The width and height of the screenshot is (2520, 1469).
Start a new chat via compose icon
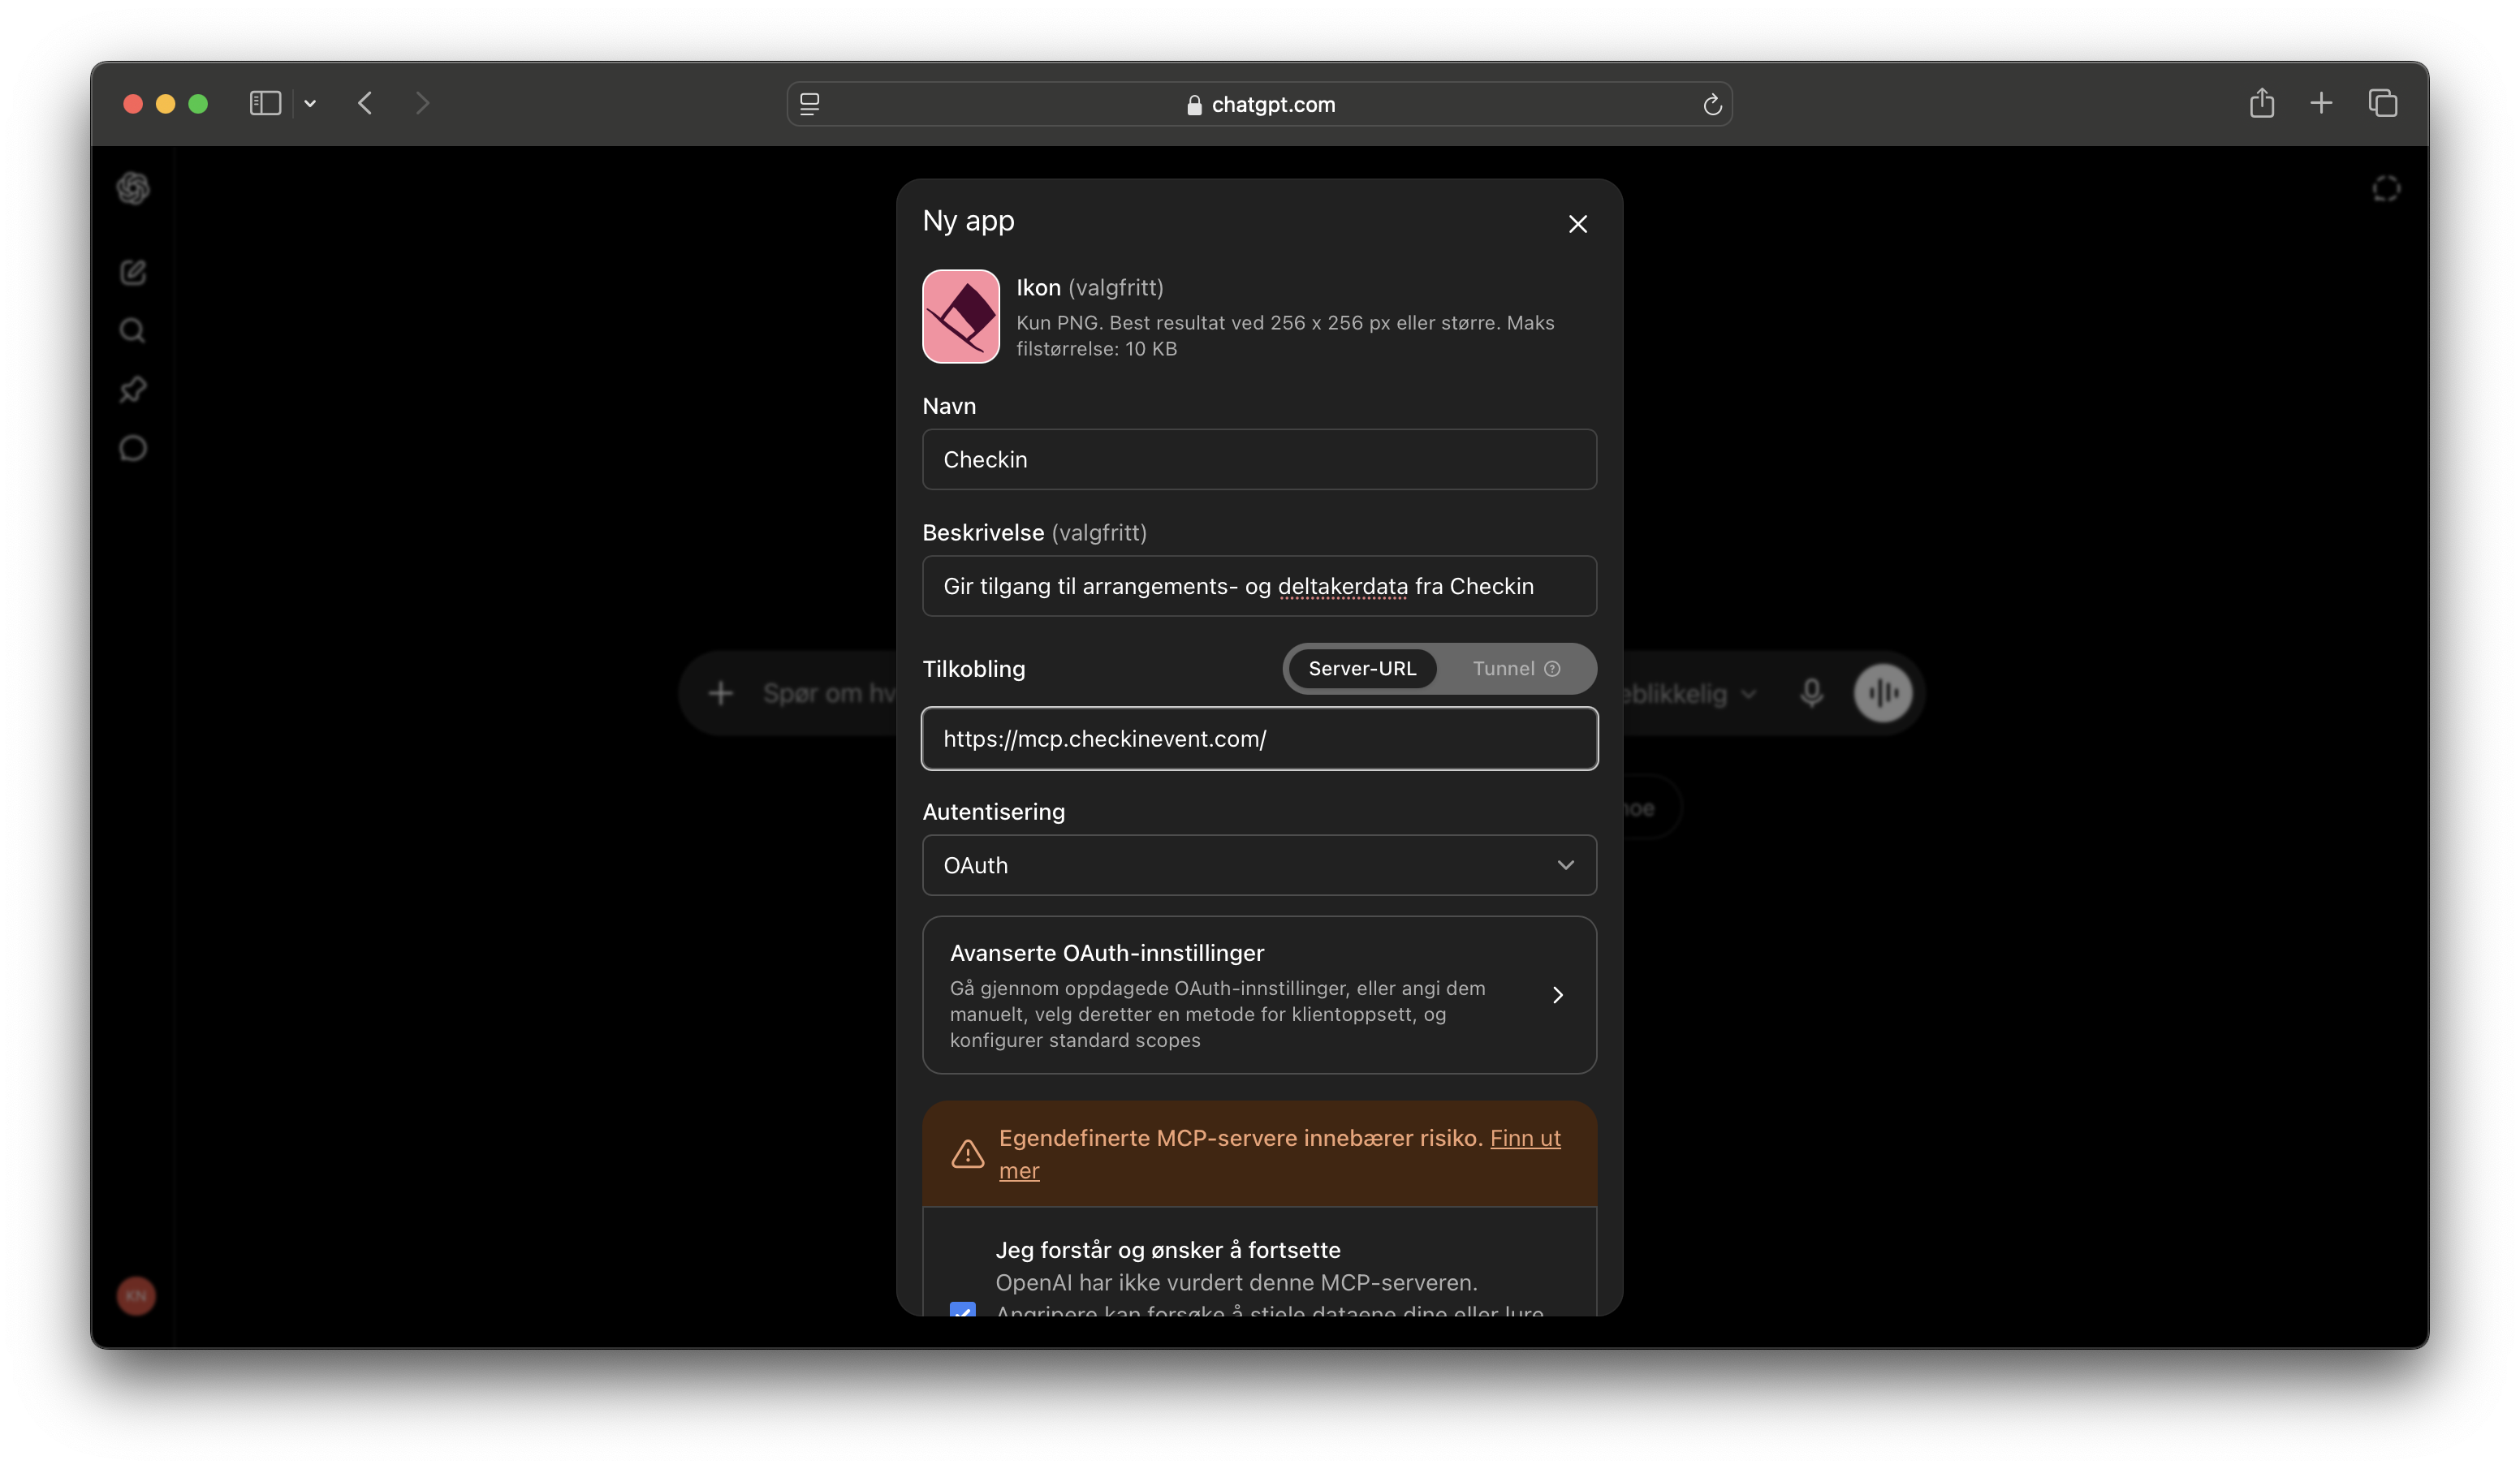[x=133, y=272]
